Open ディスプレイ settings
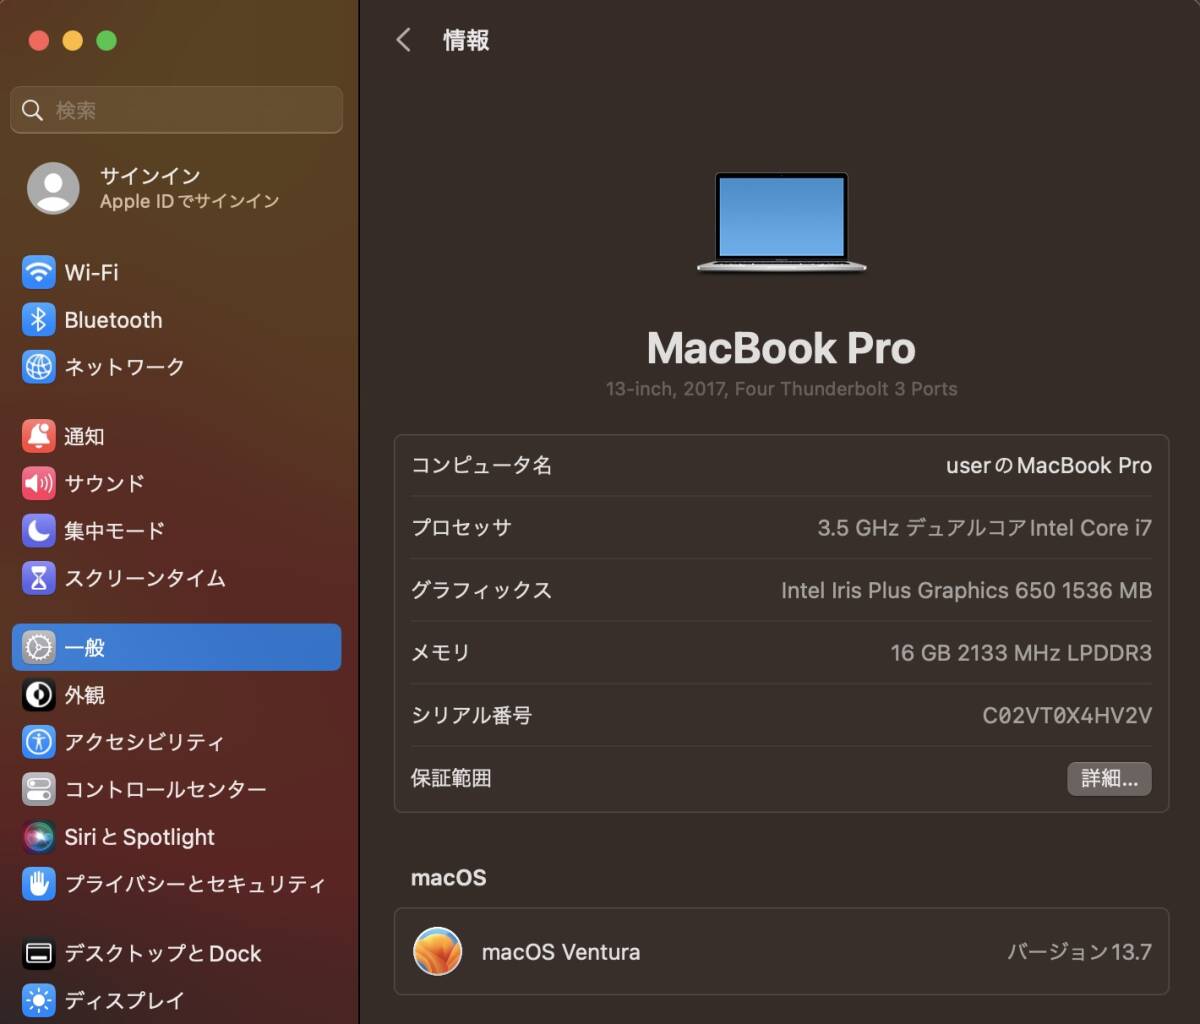The width and height of the screenshot is (1200, 1024). pyautogui.click(x=176, y=1000)
